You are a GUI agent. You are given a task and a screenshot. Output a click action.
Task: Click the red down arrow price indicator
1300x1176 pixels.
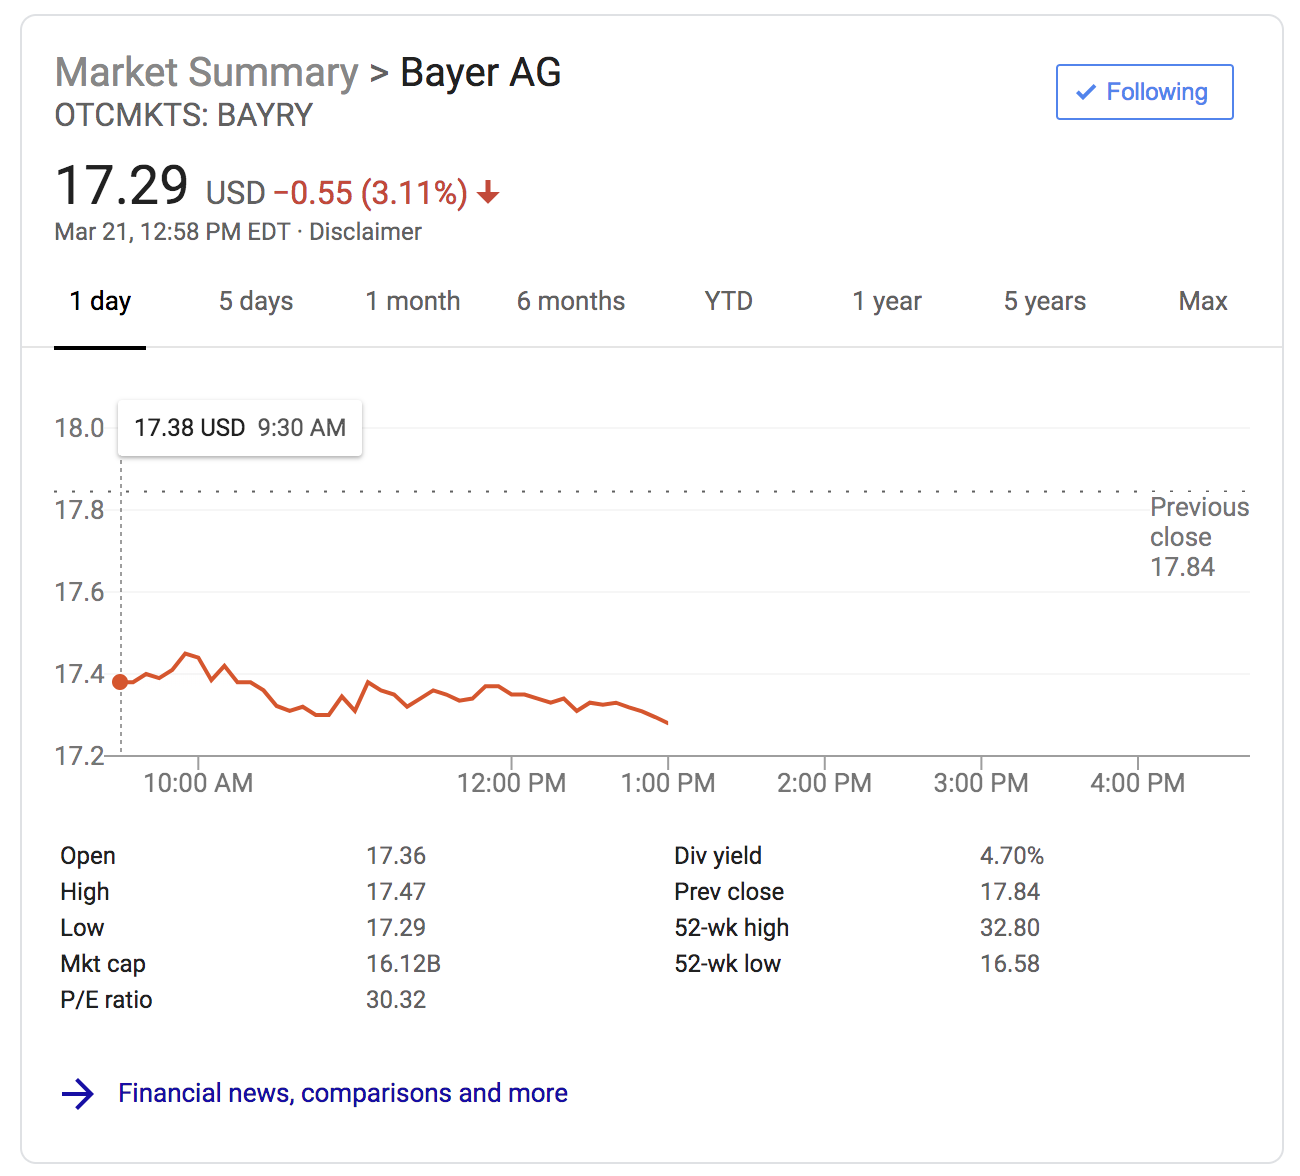[488, 192]
